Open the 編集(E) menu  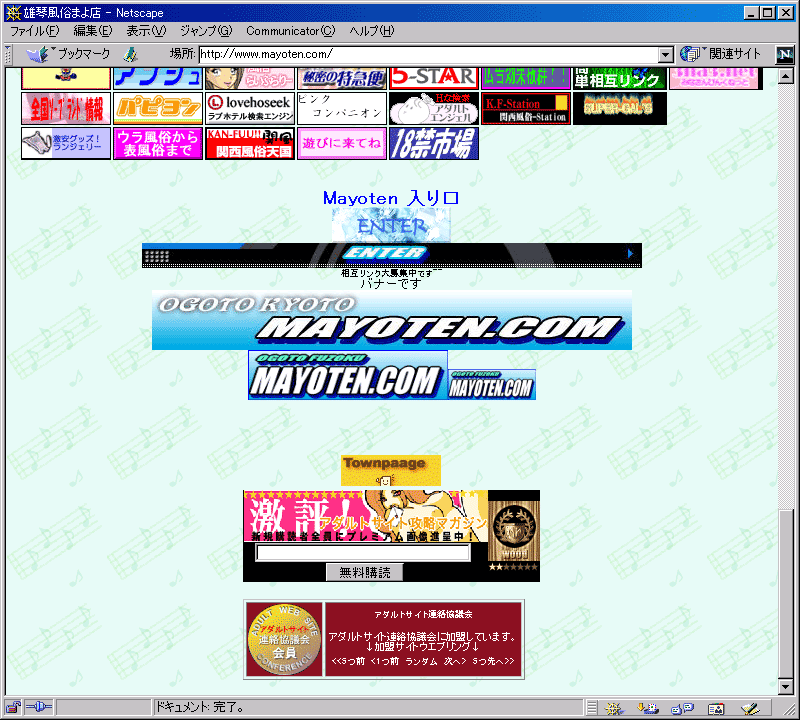(93, 31)
